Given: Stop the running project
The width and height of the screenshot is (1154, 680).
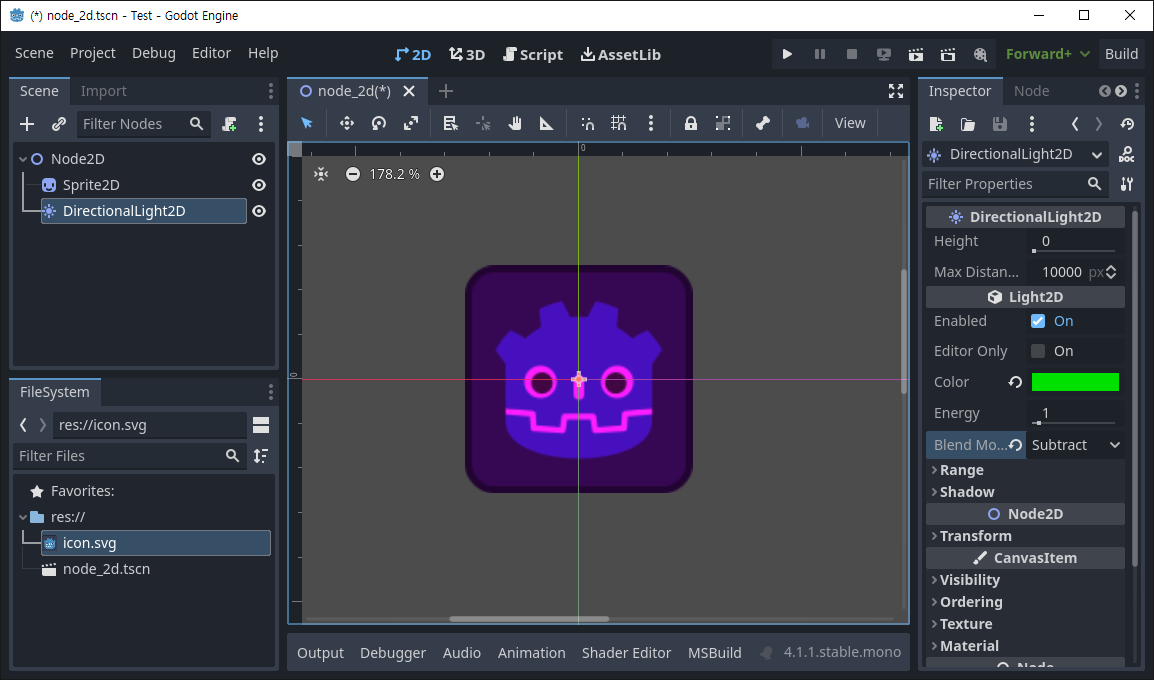Looking at the screenshot, I should [852, 54].
